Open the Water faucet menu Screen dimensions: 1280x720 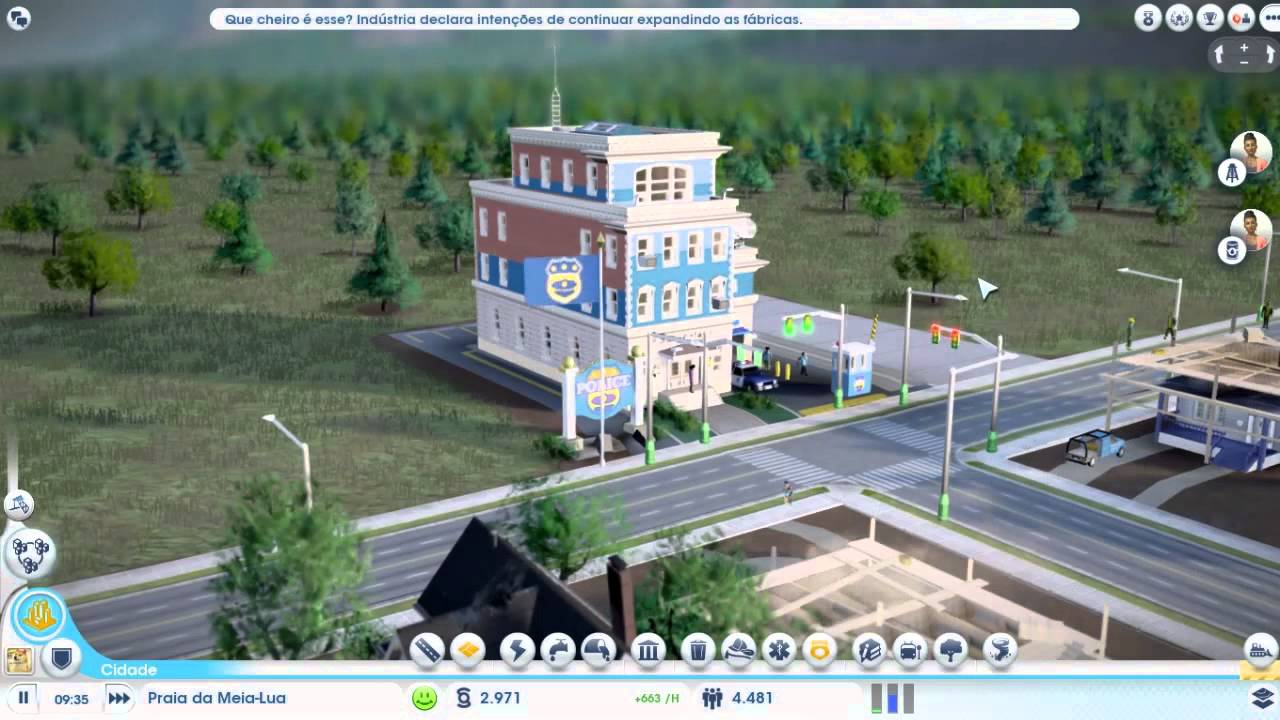pos(558,650)
